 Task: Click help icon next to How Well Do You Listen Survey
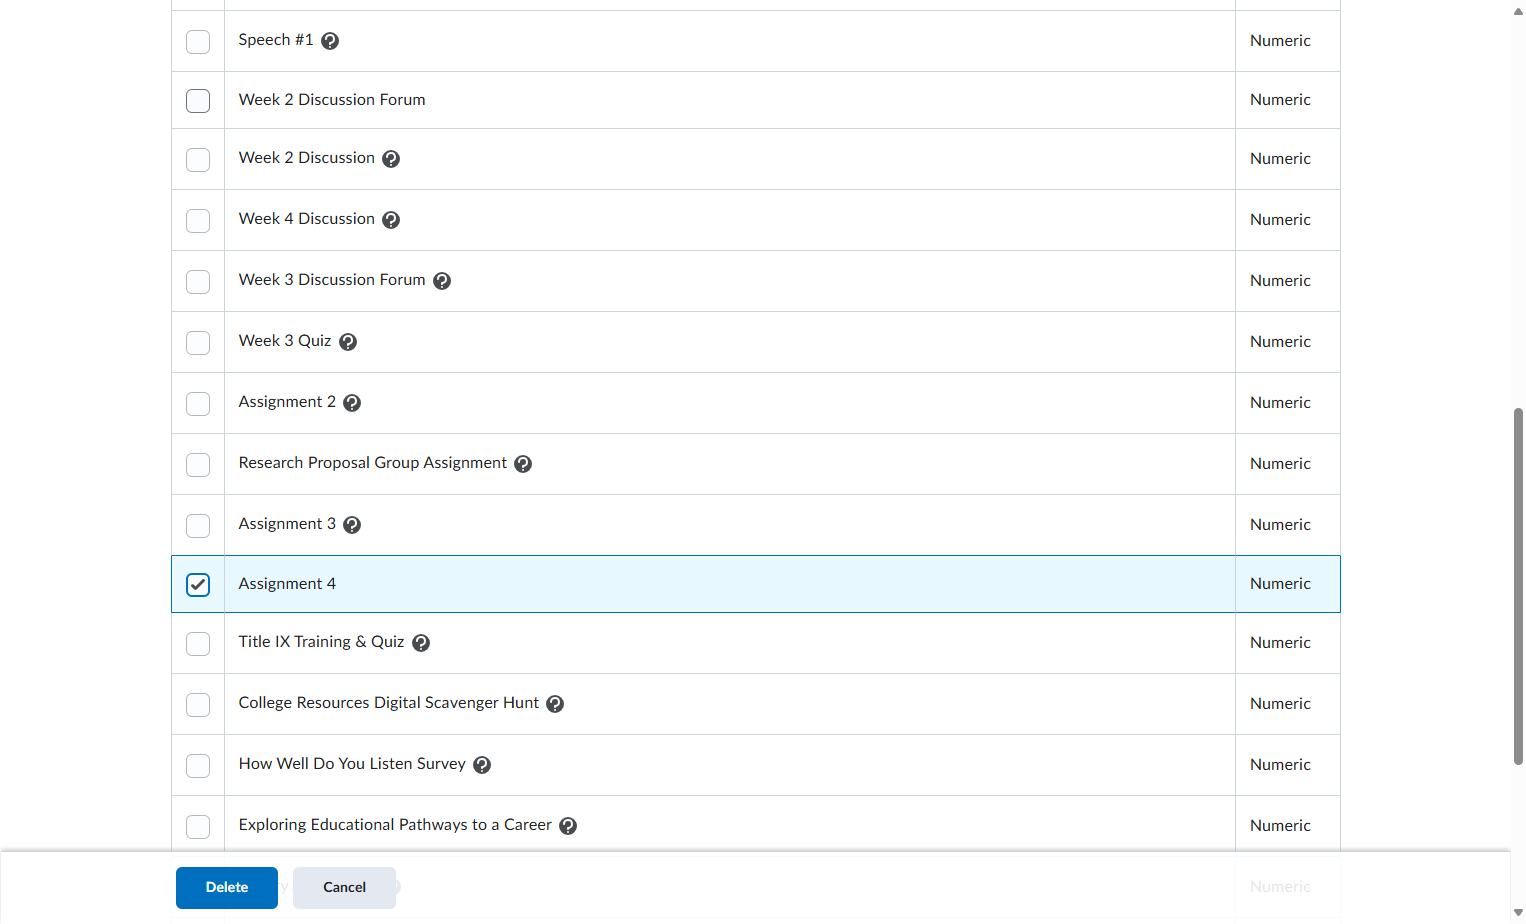(x=482, y=765)
